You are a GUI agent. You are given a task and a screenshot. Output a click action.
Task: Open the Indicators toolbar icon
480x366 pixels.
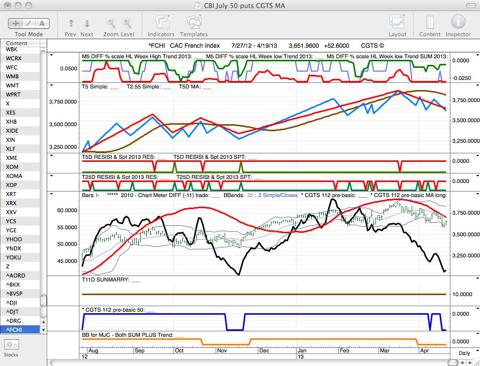(x=162, y=23)
